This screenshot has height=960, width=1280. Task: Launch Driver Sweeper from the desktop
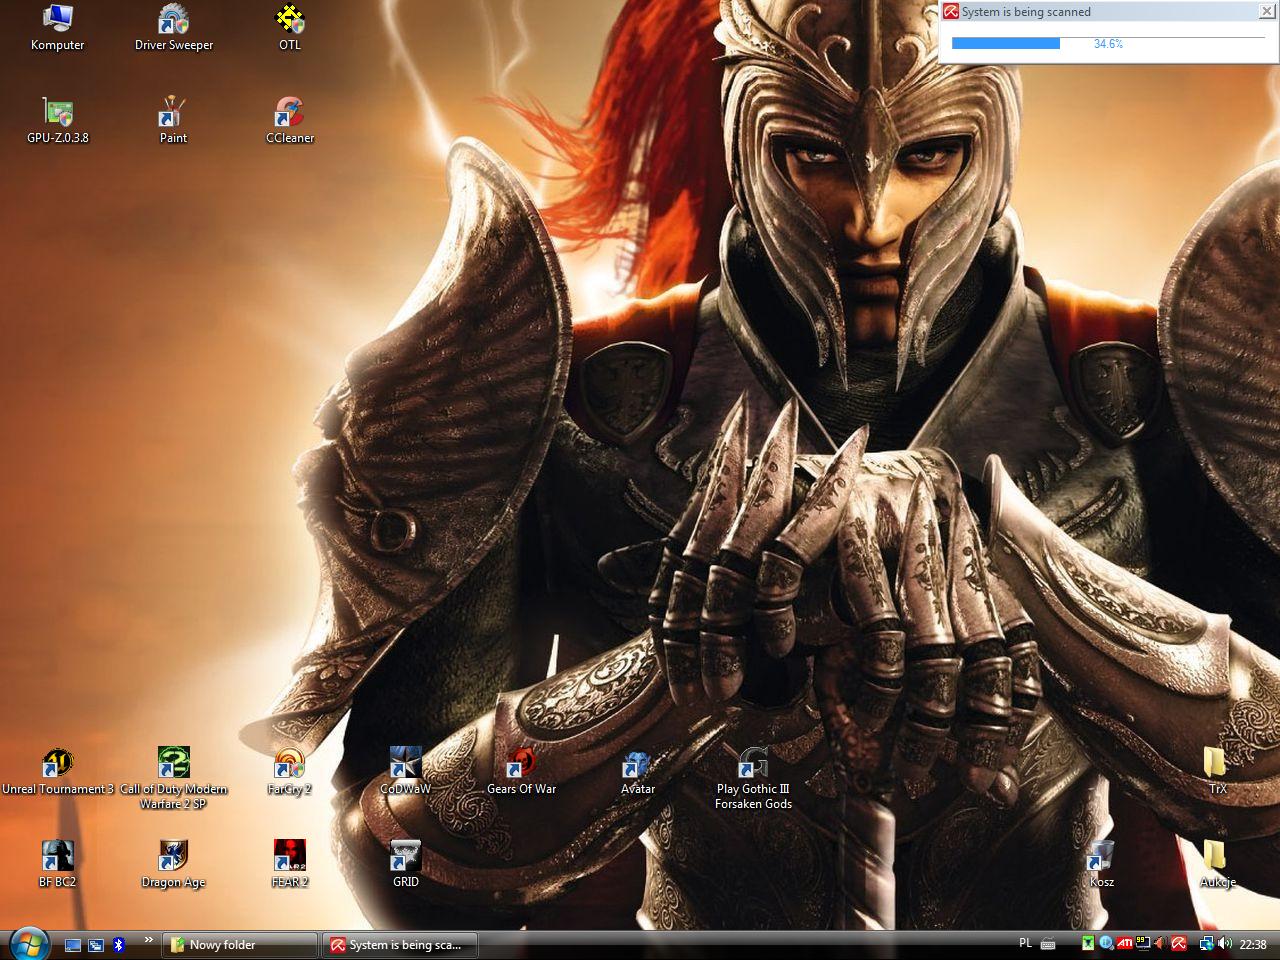174,28
